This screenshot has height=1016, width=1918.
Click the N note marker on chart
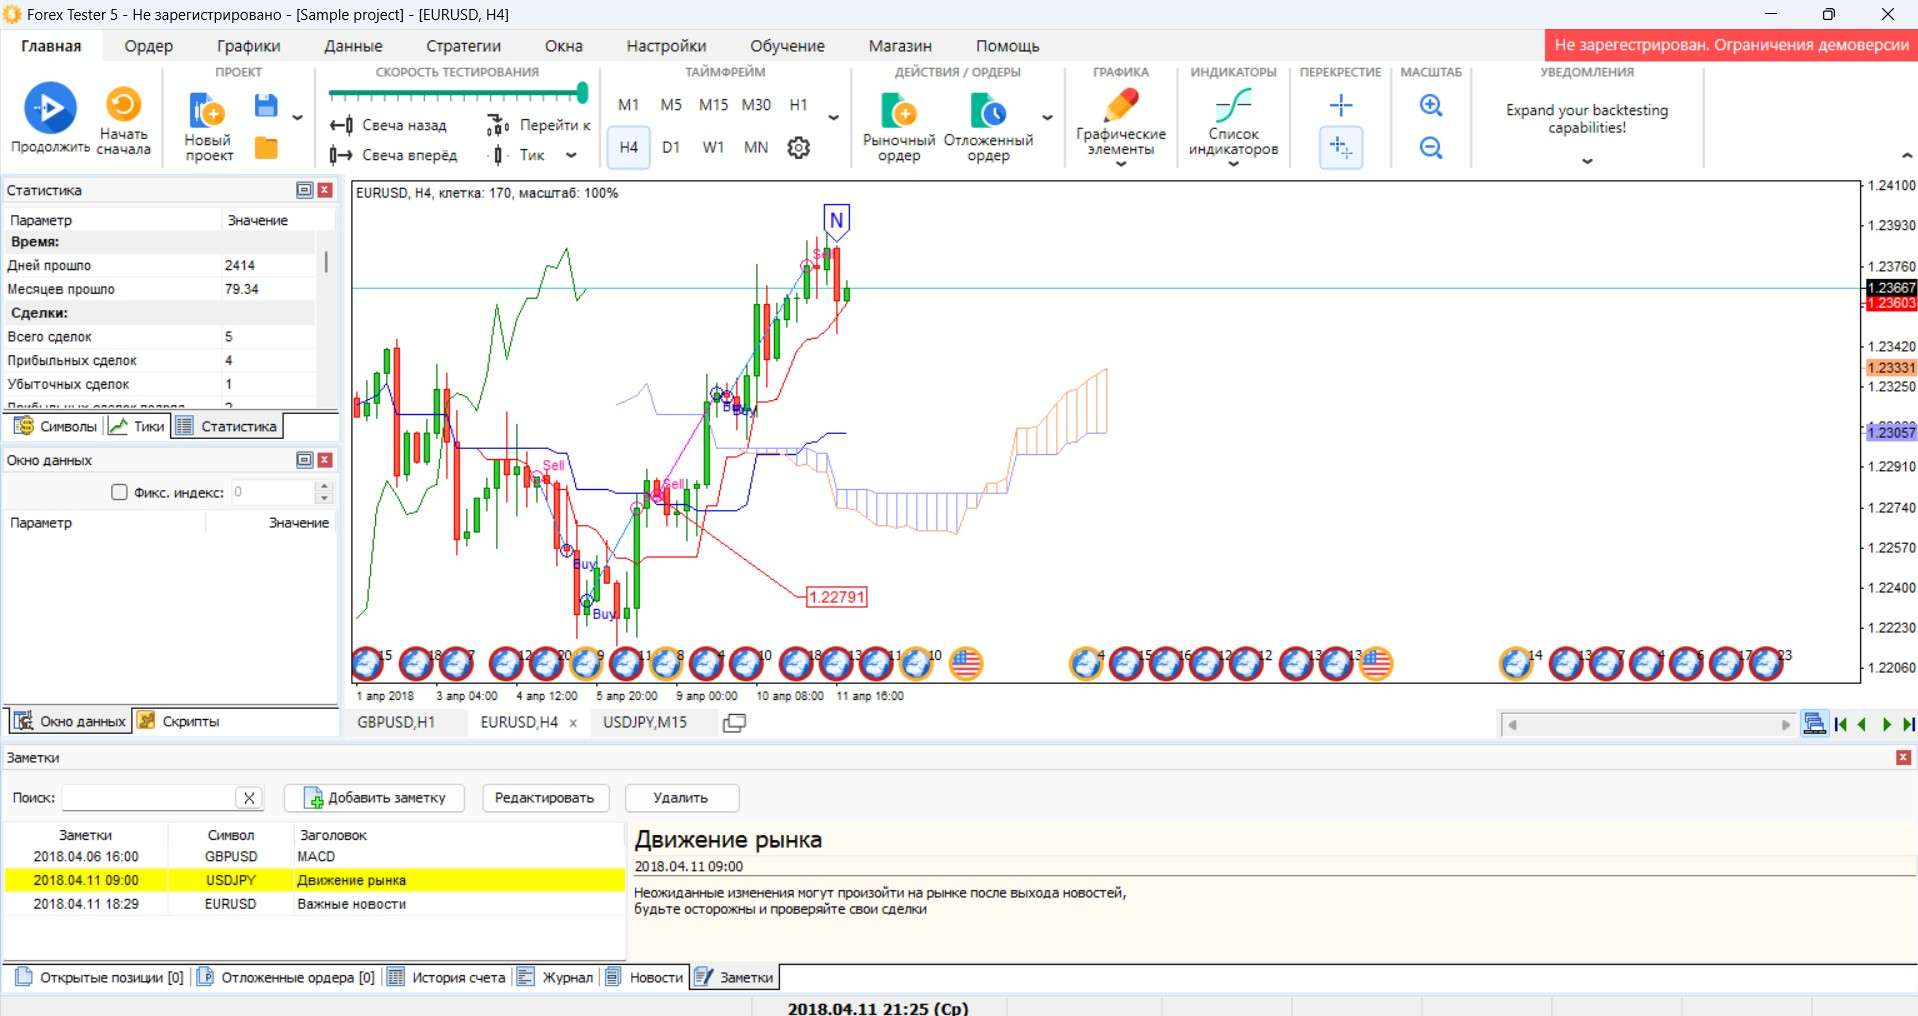click(837, 220)
